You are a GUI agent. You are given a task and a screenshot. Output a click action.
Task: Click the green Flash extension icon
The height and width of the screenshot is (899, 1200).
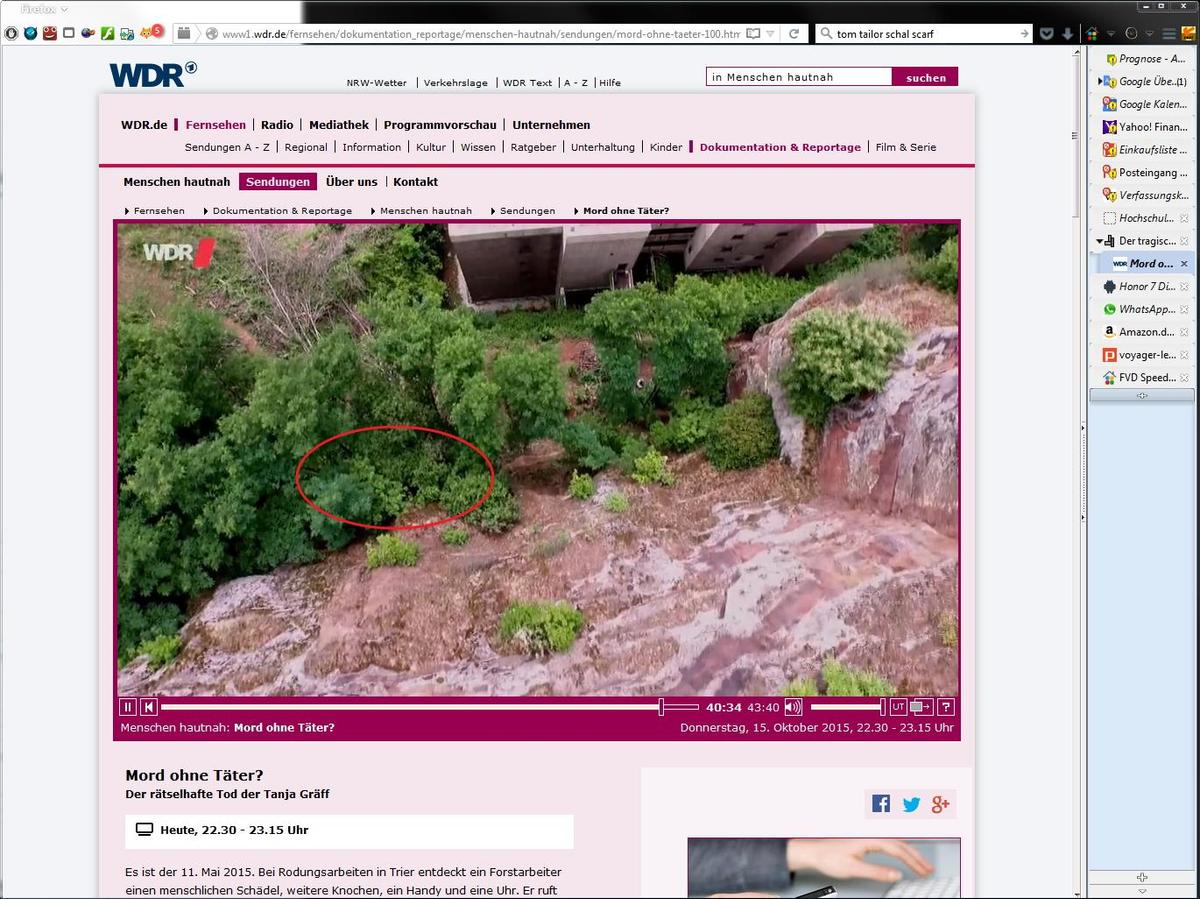tap(107, 33)
